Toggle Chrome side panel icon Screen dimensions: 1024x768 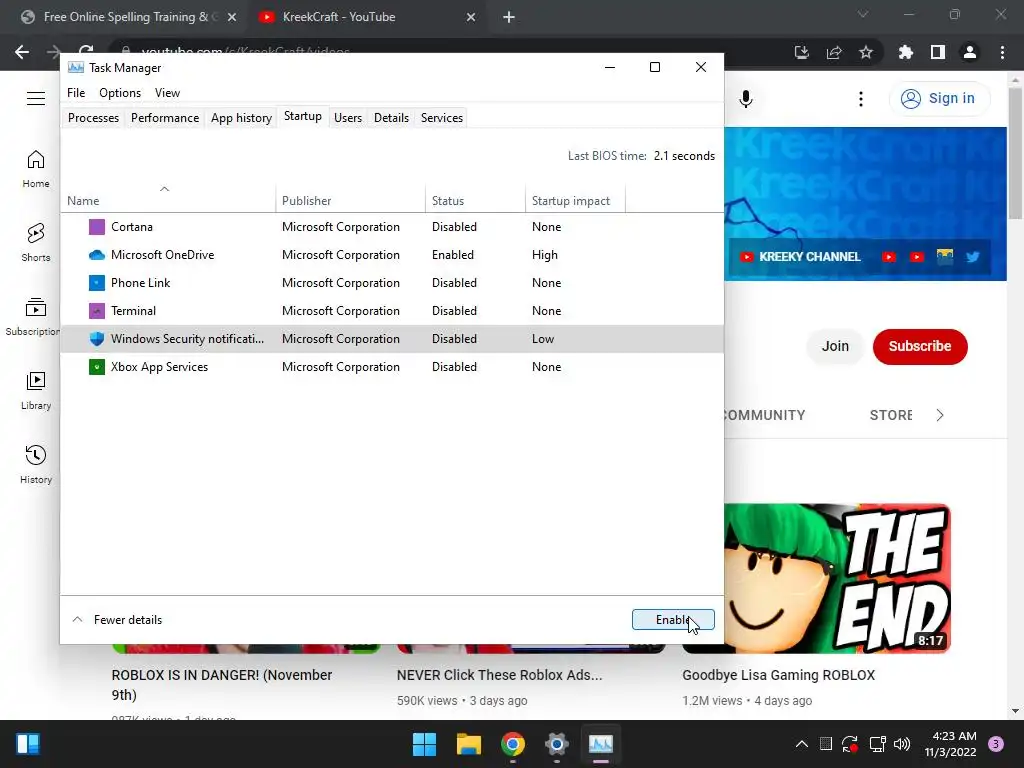pos(938,52)
